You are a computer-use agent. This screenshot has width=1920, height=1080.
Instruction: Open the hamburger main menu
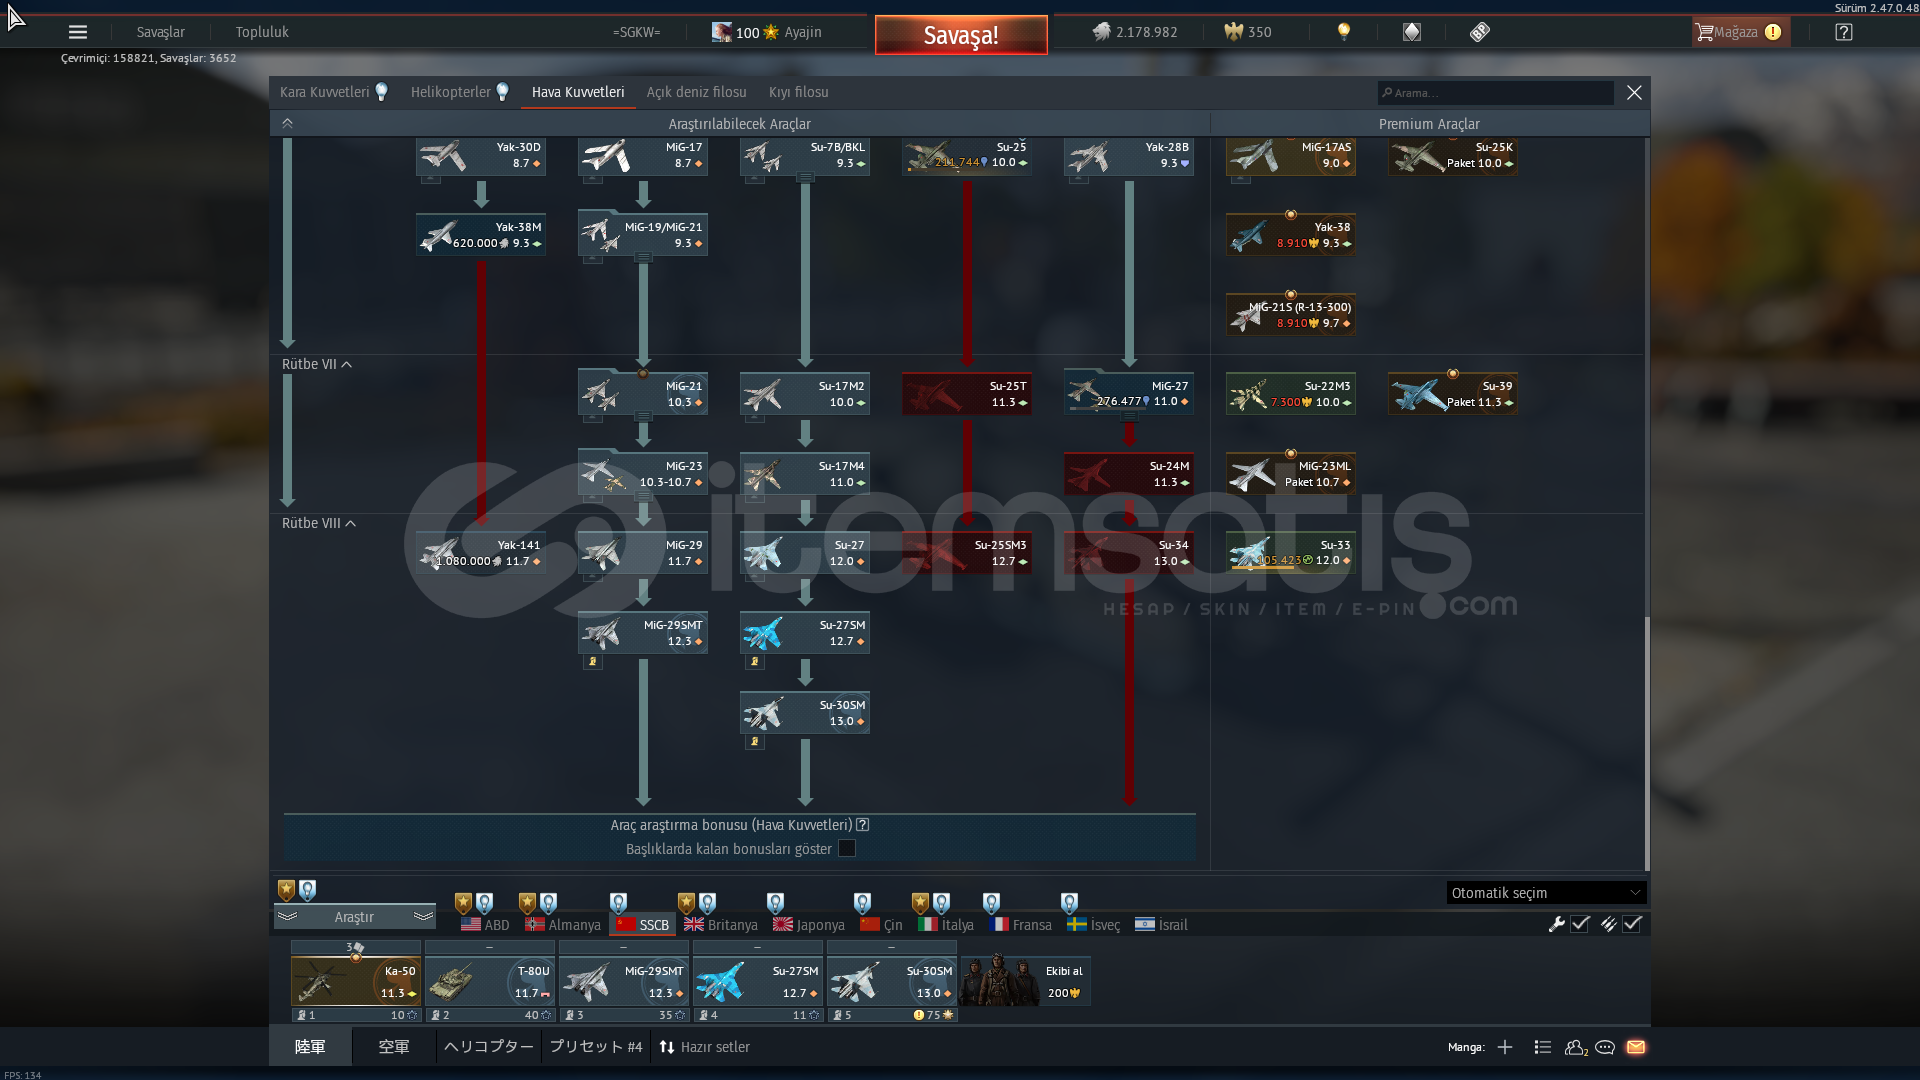point(78,32)
